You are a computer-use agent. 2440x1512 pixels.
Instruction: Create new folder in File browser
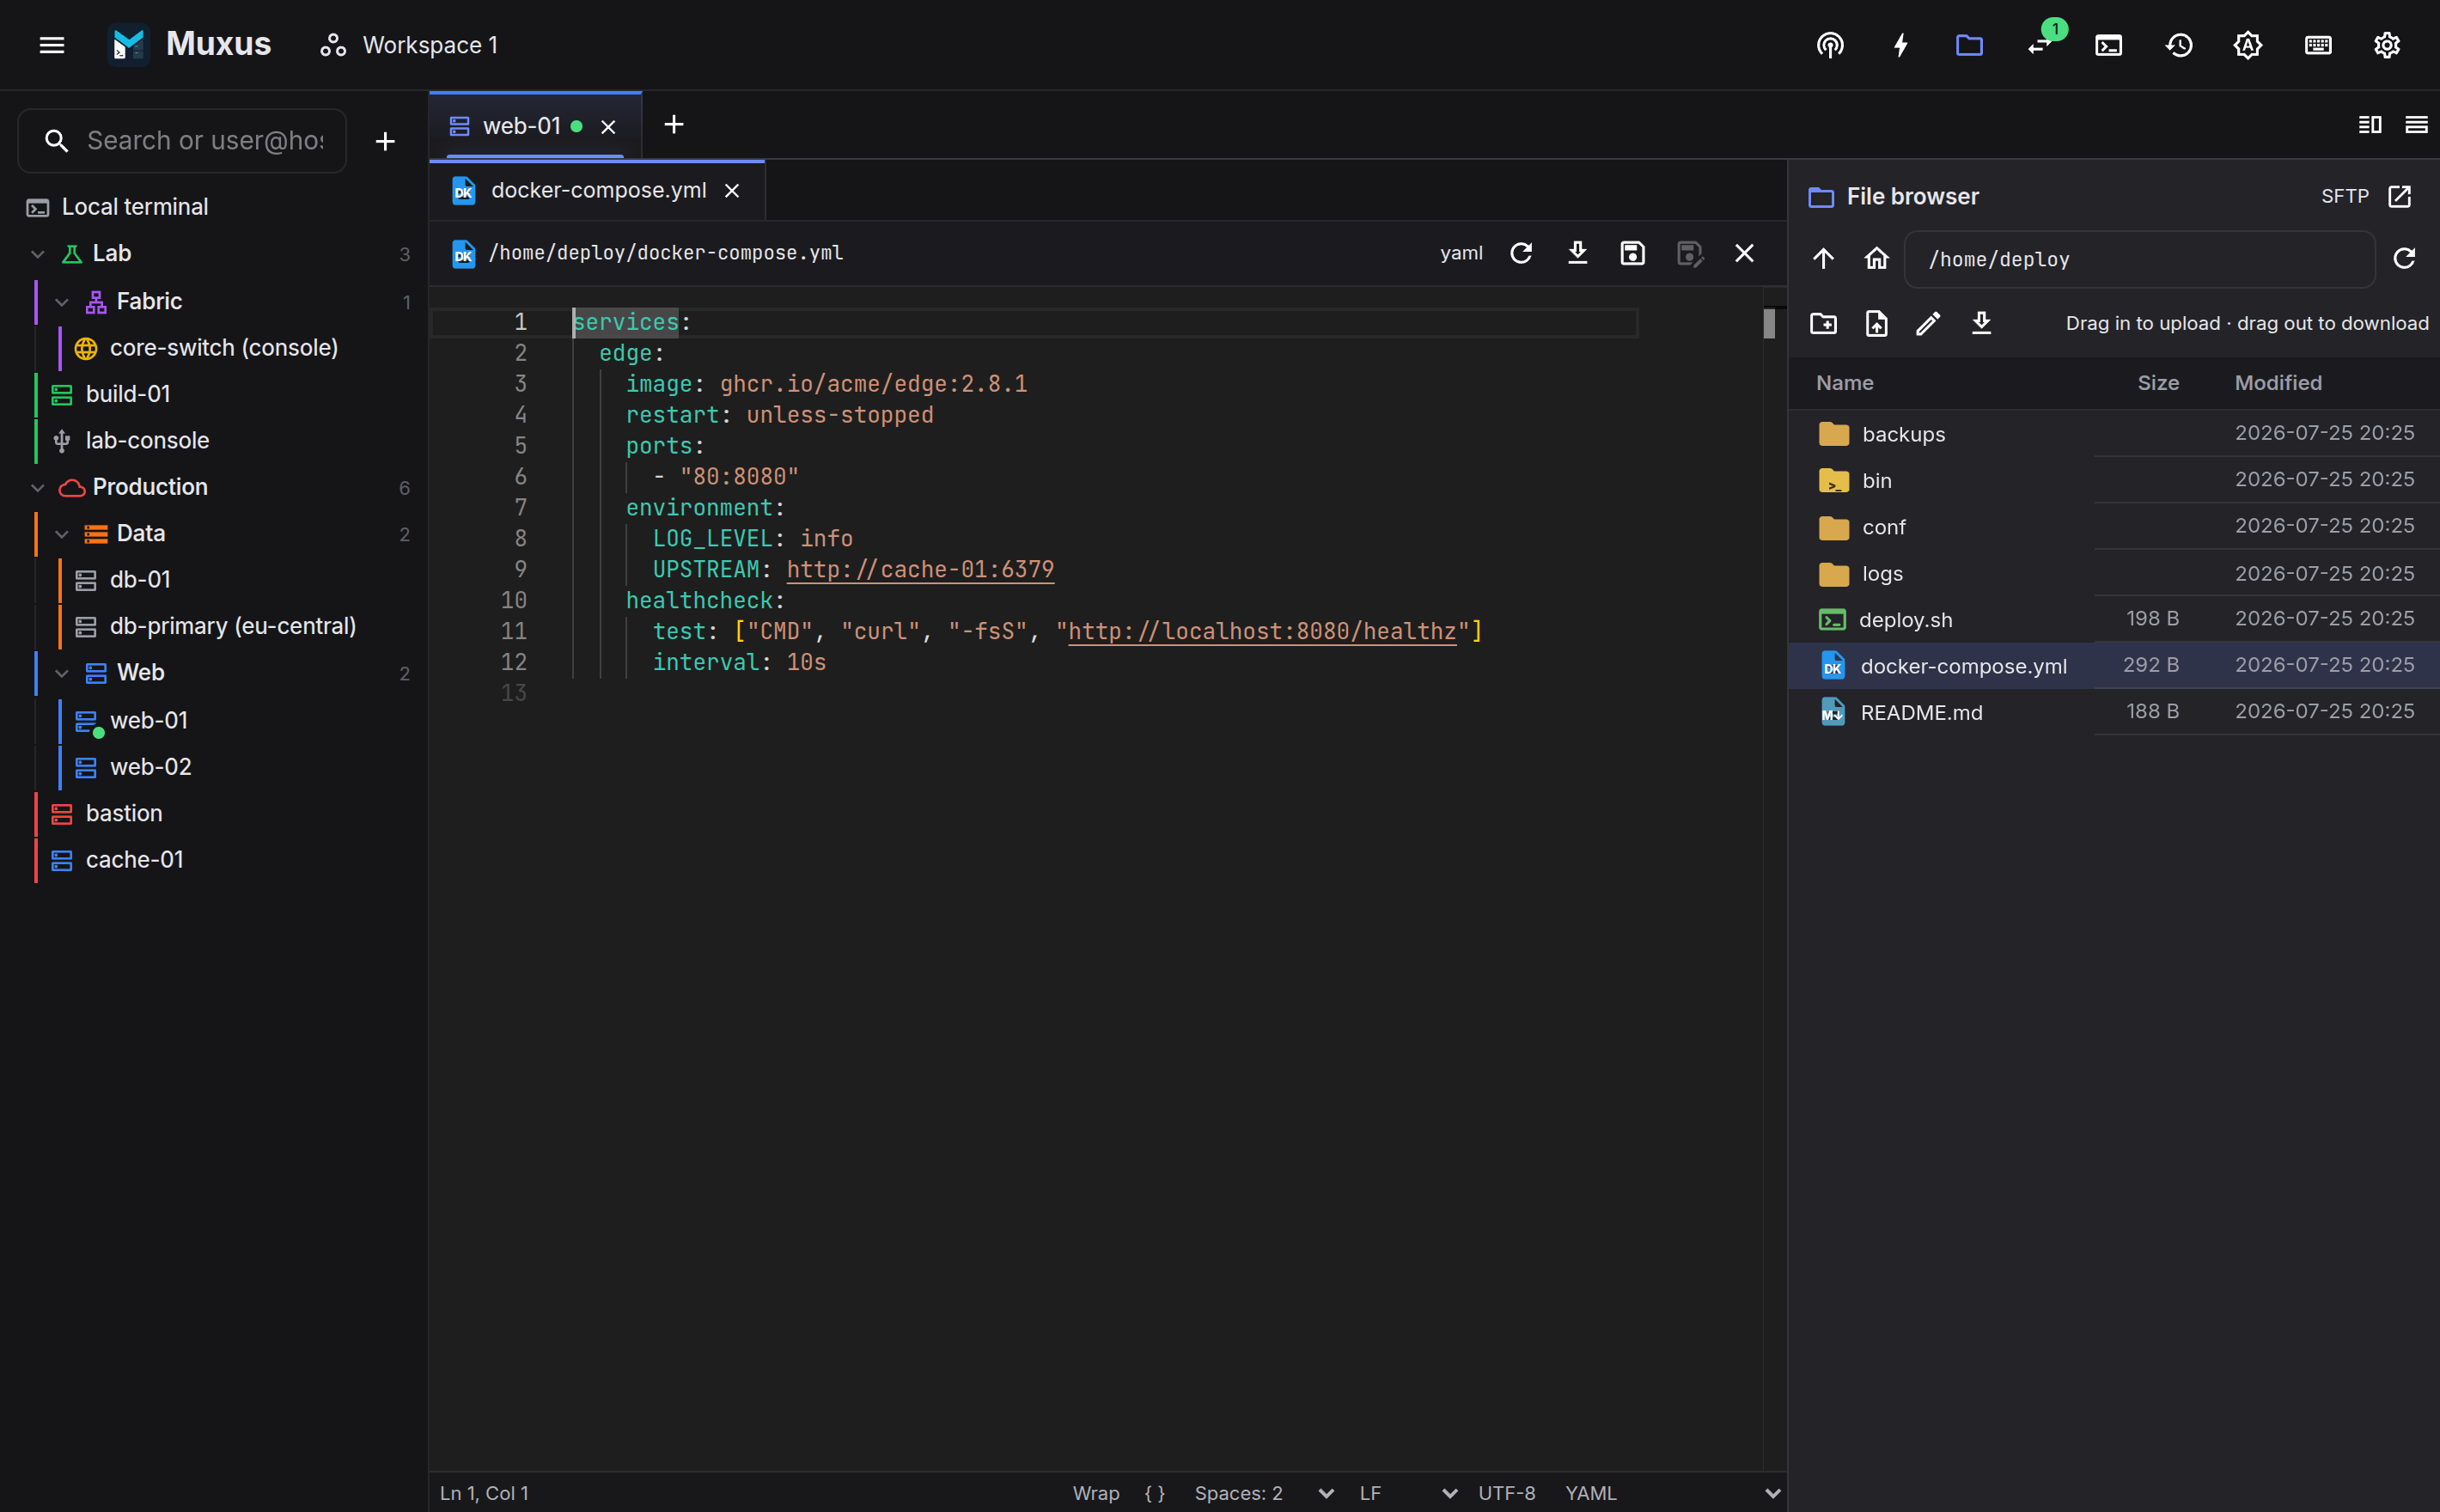tap(1823, 323)
